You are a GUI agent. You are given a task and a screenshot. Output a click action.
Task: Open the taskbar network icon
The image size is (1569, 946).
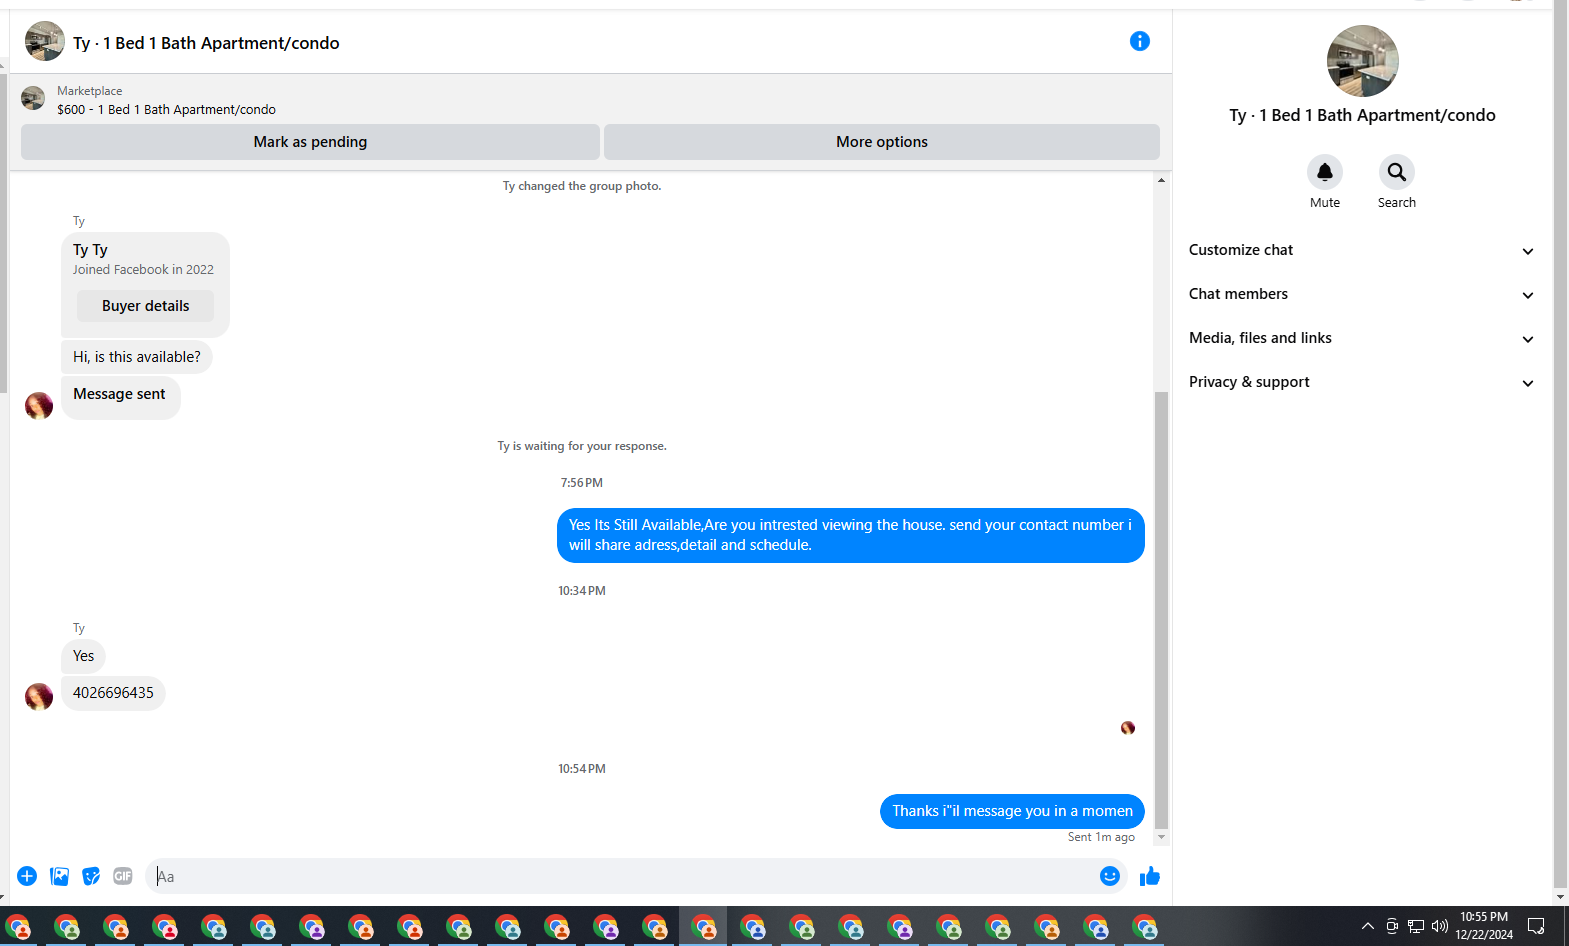1416,926
